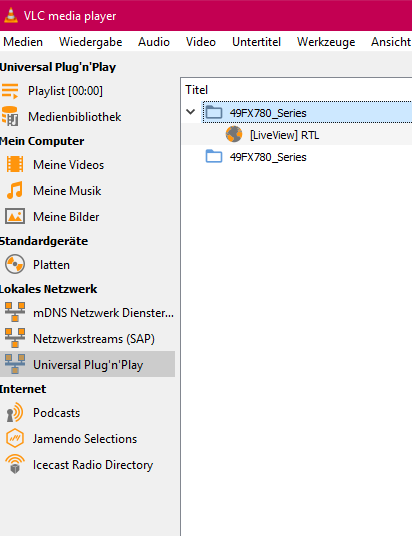Collapse the expanded 49FX780_Series folder
Image resolution: width=412 pixels, height=536 pixels.
(191, 112)
